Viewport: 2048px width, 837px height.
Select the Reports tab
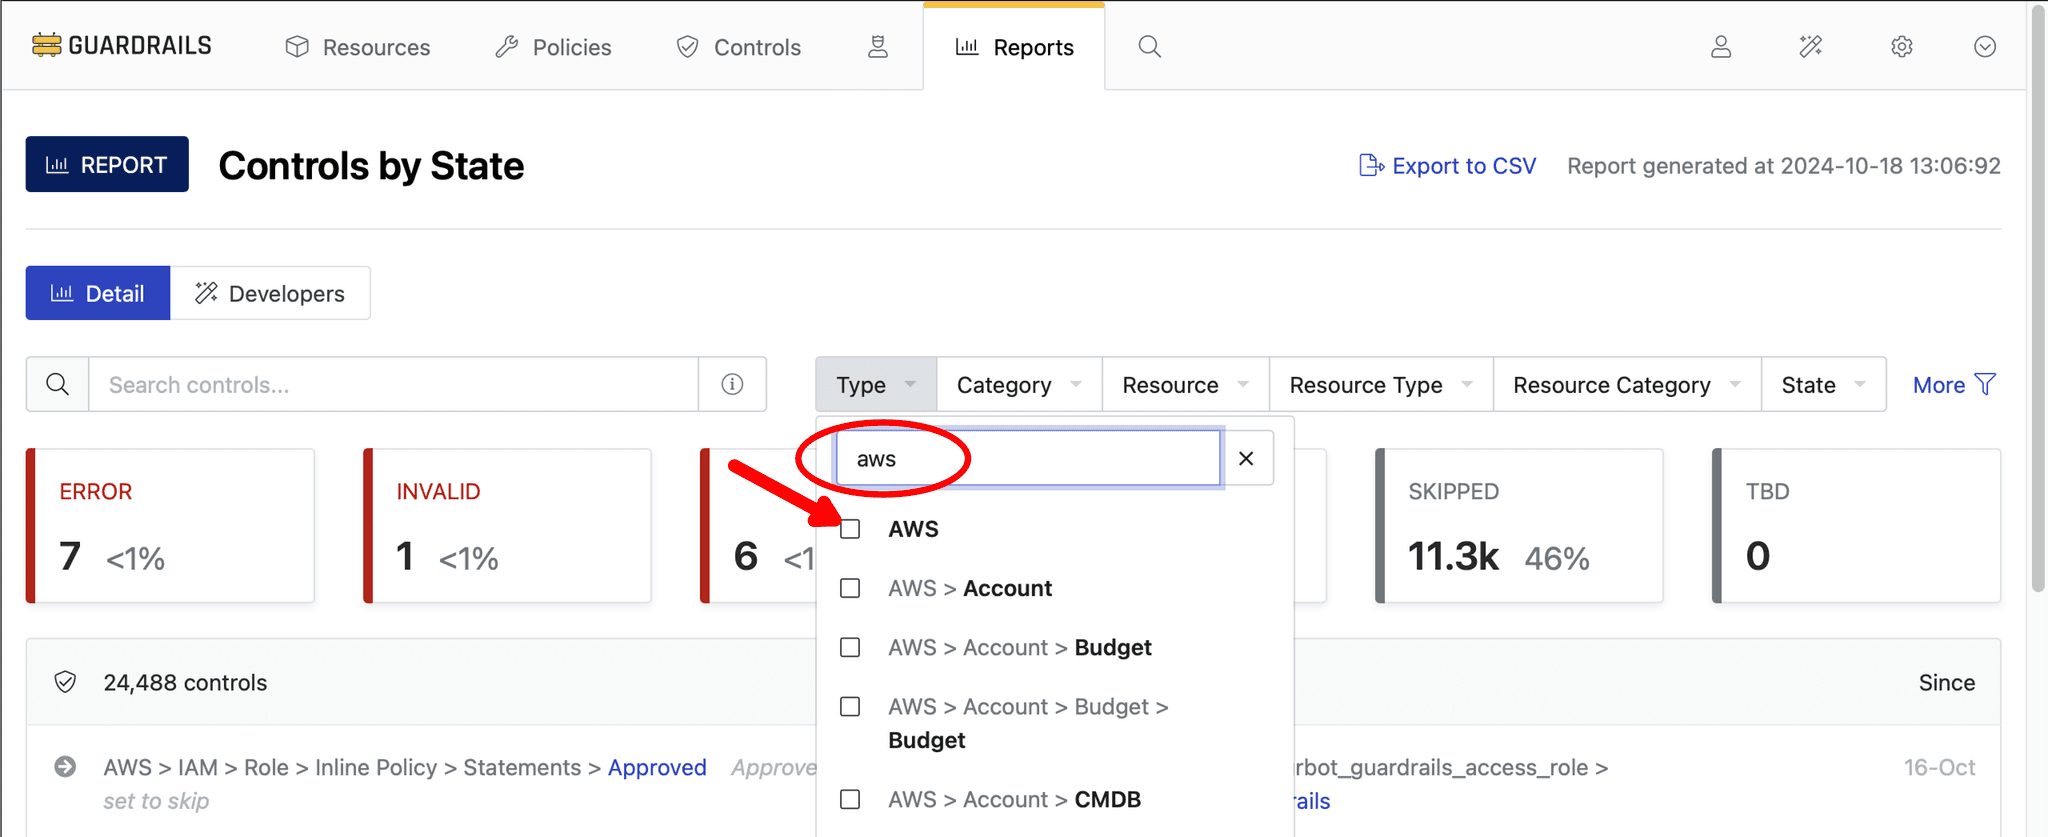tap(1014, 47)
